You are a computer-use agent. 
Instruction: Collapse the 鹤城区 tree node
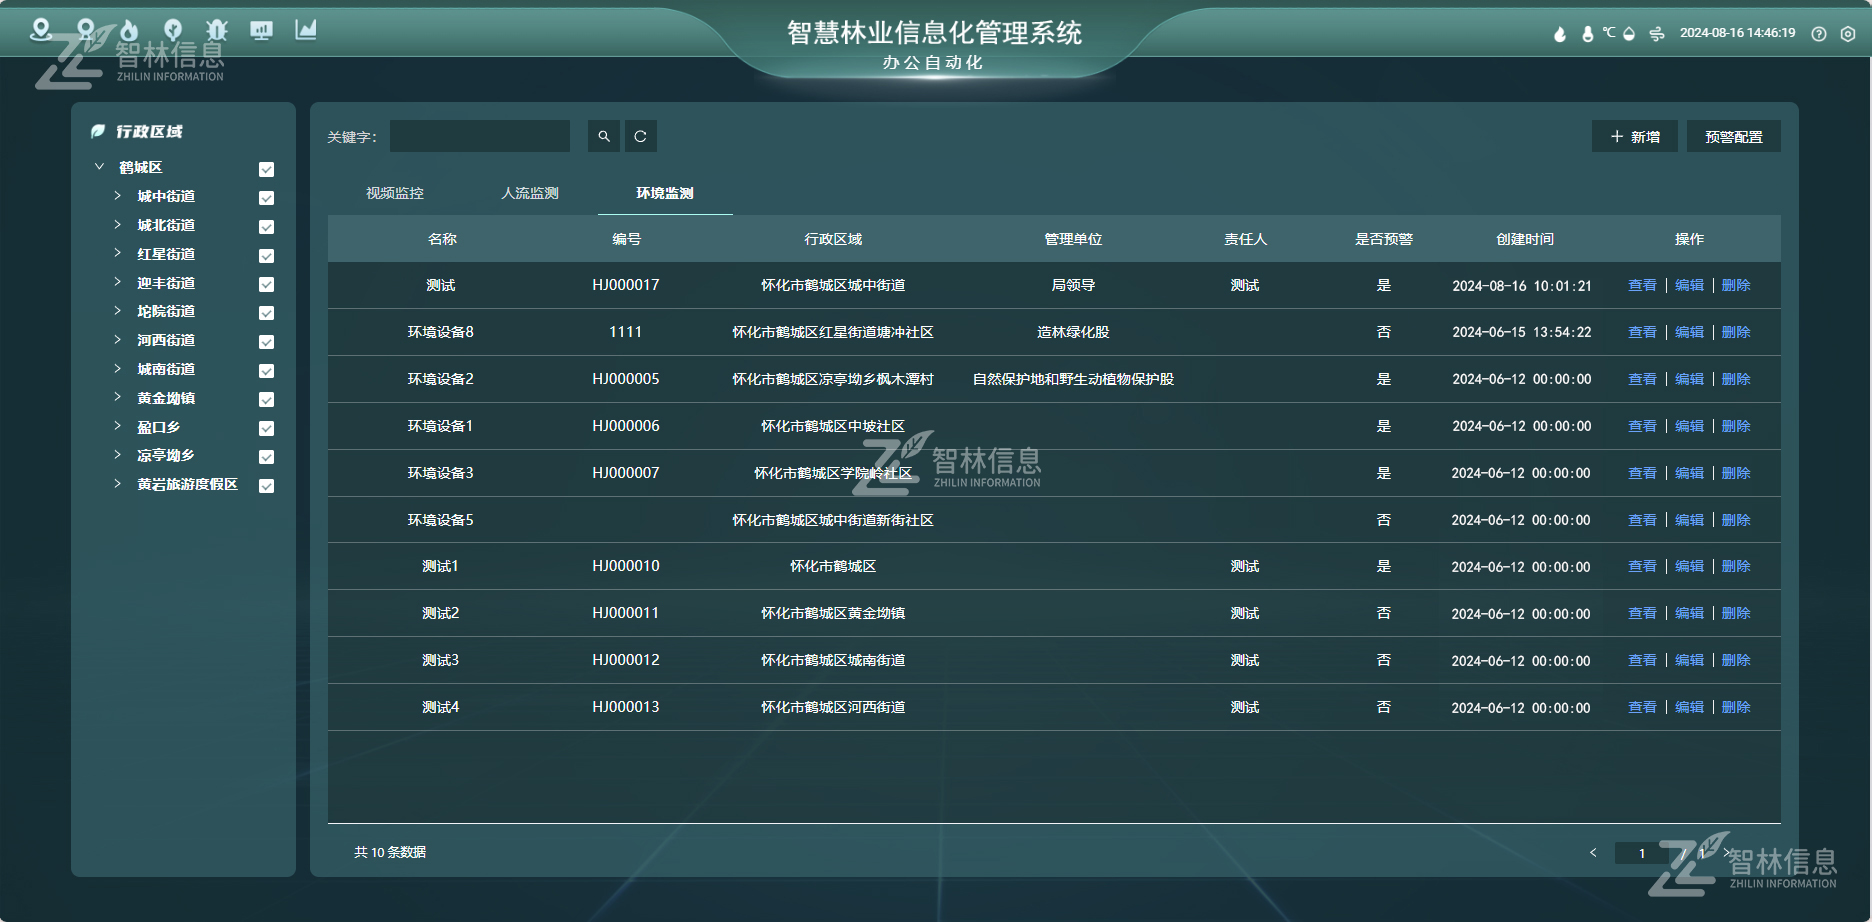coord(99,167)
